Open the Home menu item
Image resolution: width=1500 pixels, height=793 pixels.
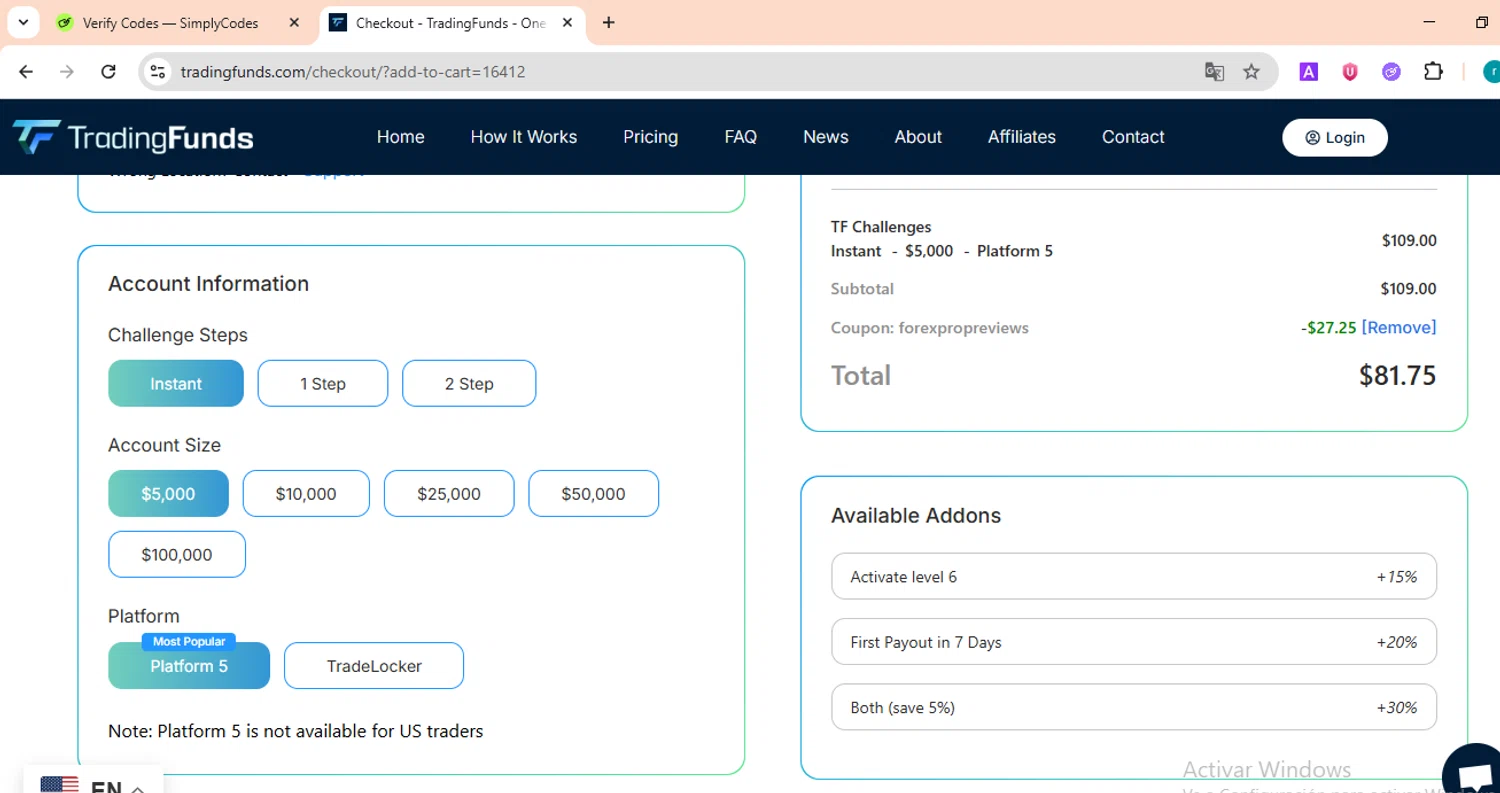(x=401, y=137)
